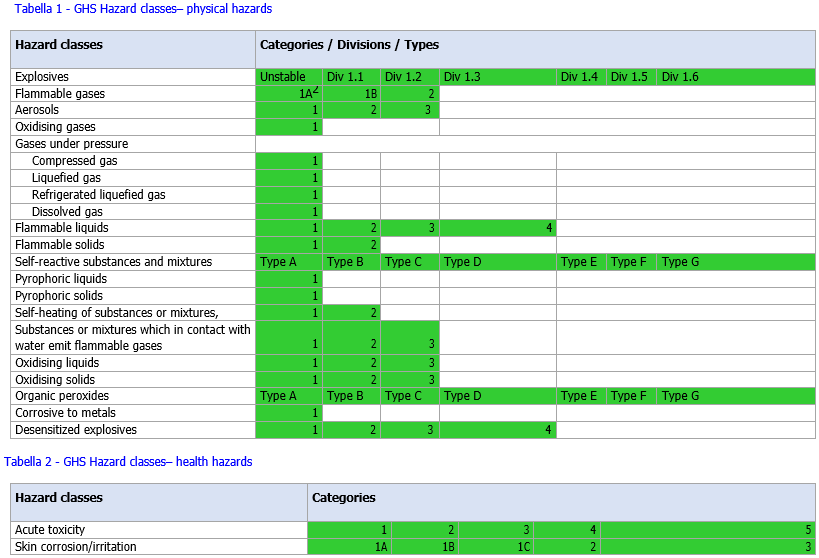
Task: Select the 'Refrigerated liquefied gas' row label
Action: [98, 195]
